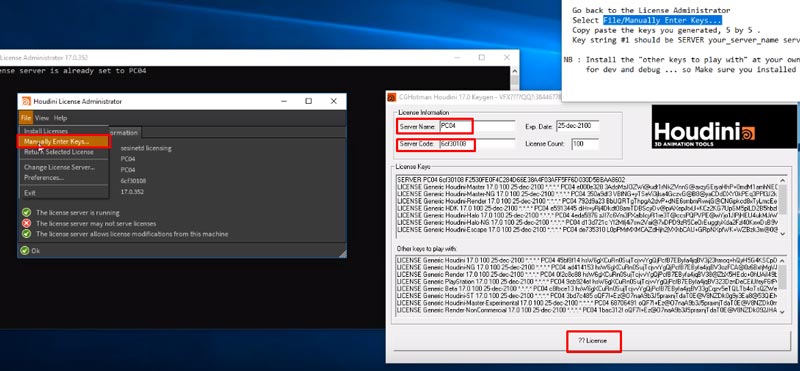The height and width of the screenshot is (371, 800).
Task: Click Houdini logo icon in License Administrator title bar
Action: click(26, 101)
